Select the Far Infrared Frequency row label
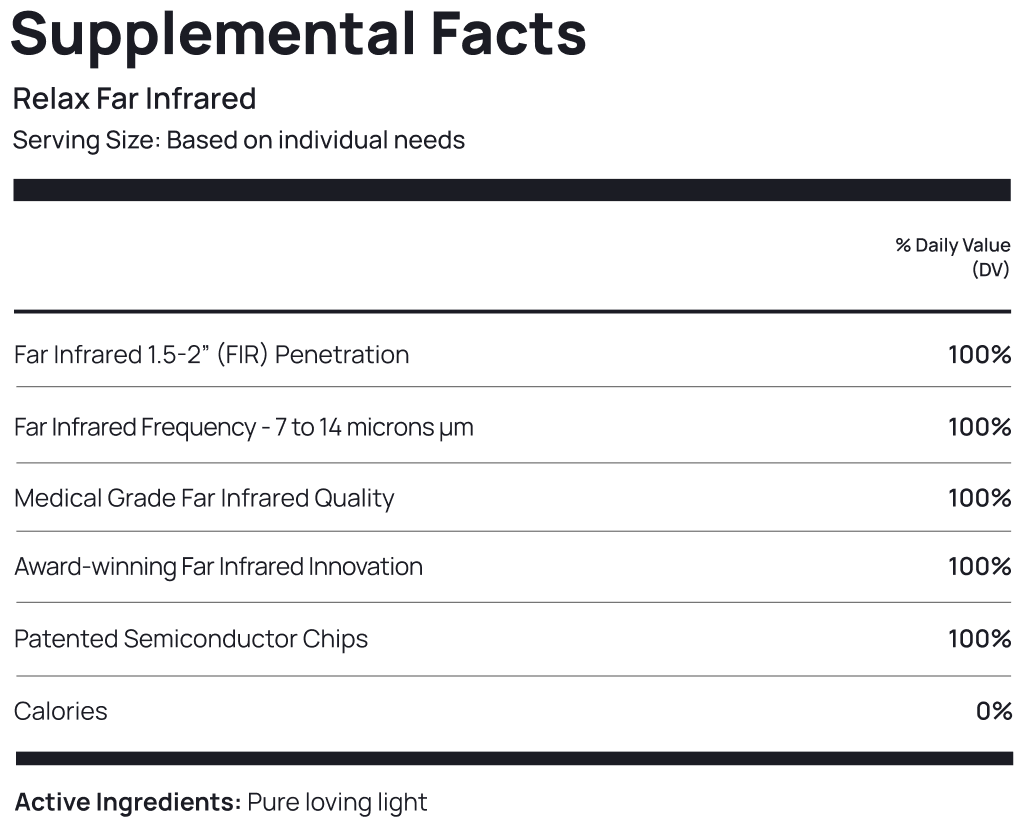The image size is (1025, 822). click(243, 427)
